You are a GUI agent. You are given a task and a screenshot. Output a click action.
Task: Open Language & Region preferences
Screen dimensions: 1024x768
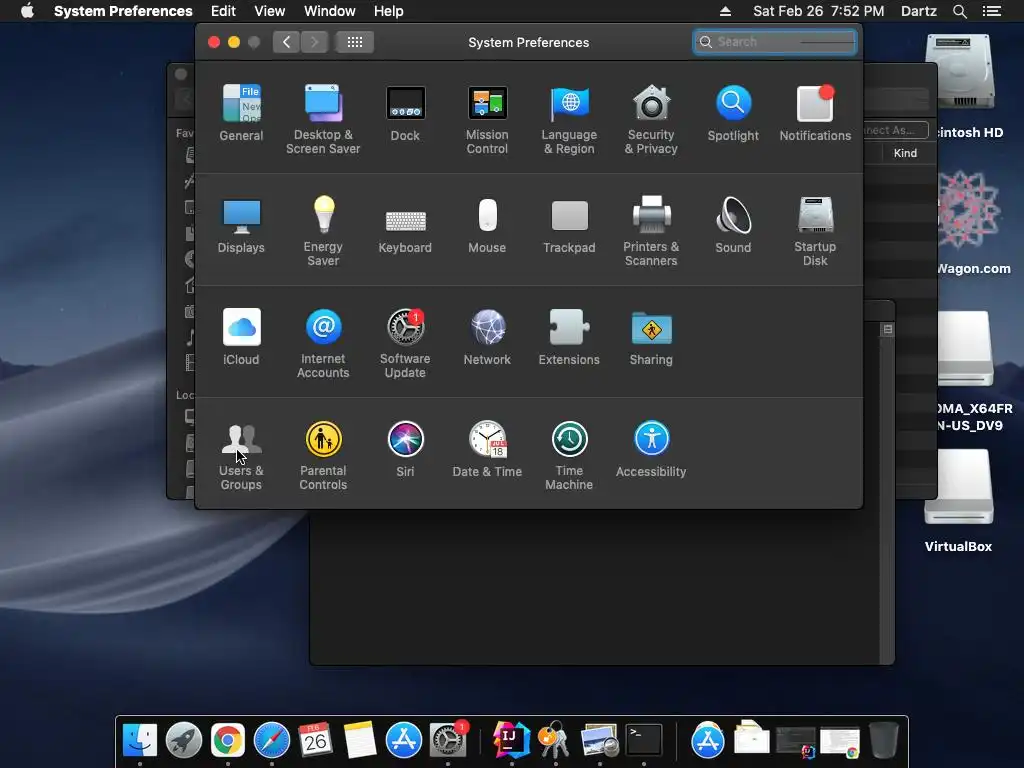point(569,120)
